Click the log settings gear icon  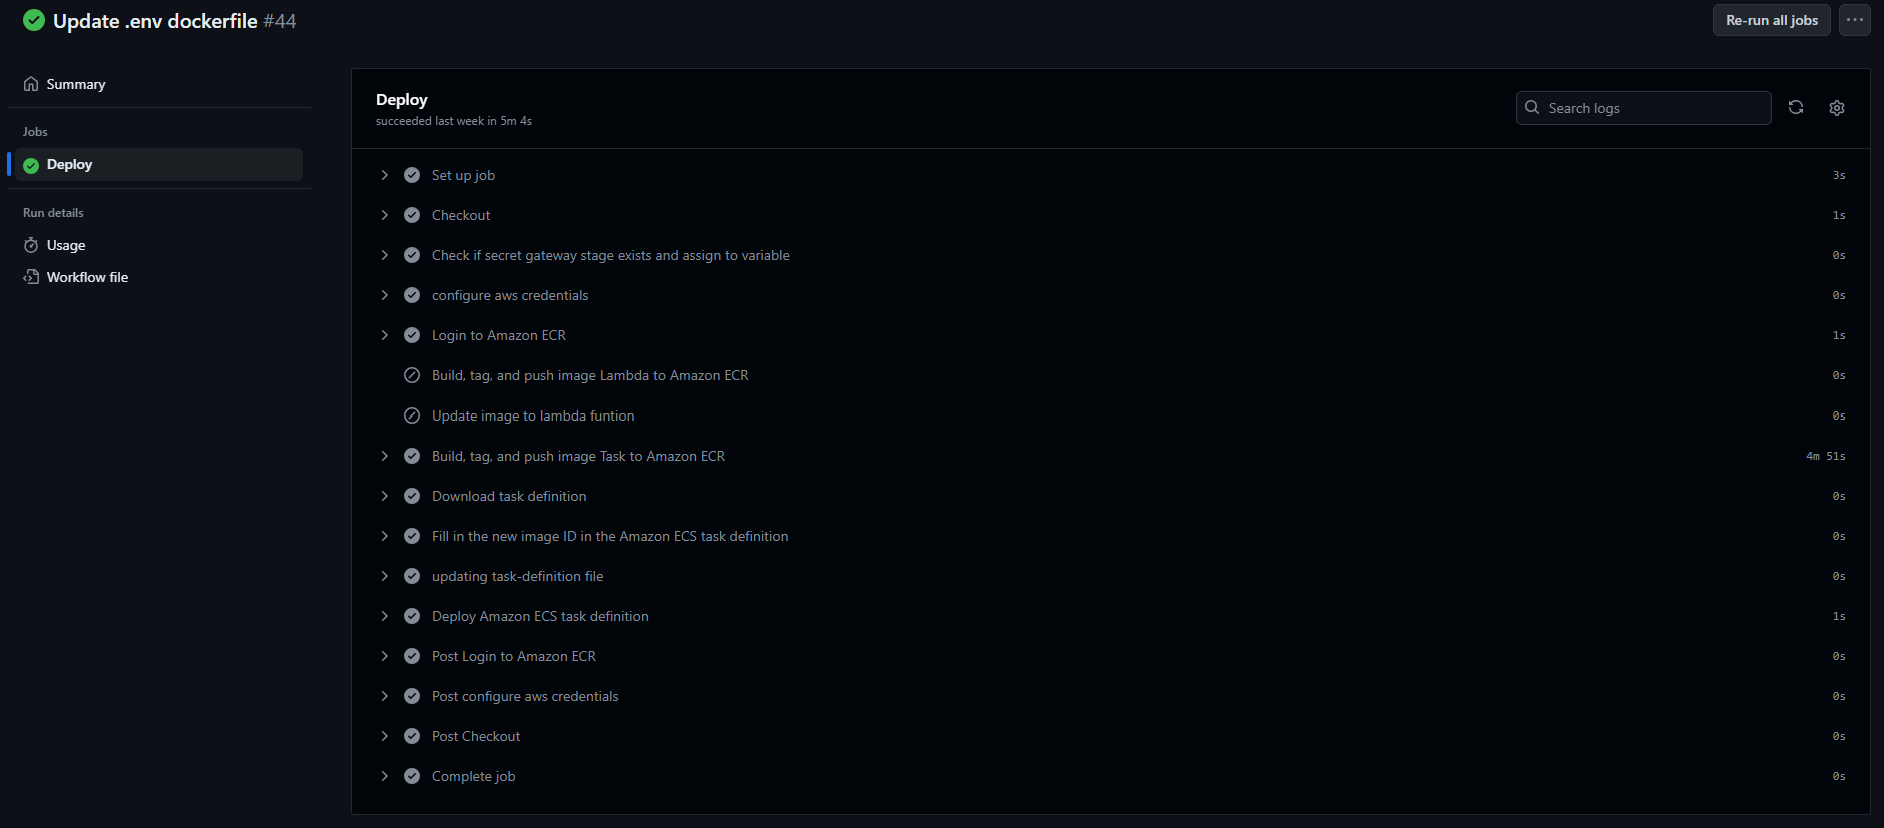pos(1836,108)
